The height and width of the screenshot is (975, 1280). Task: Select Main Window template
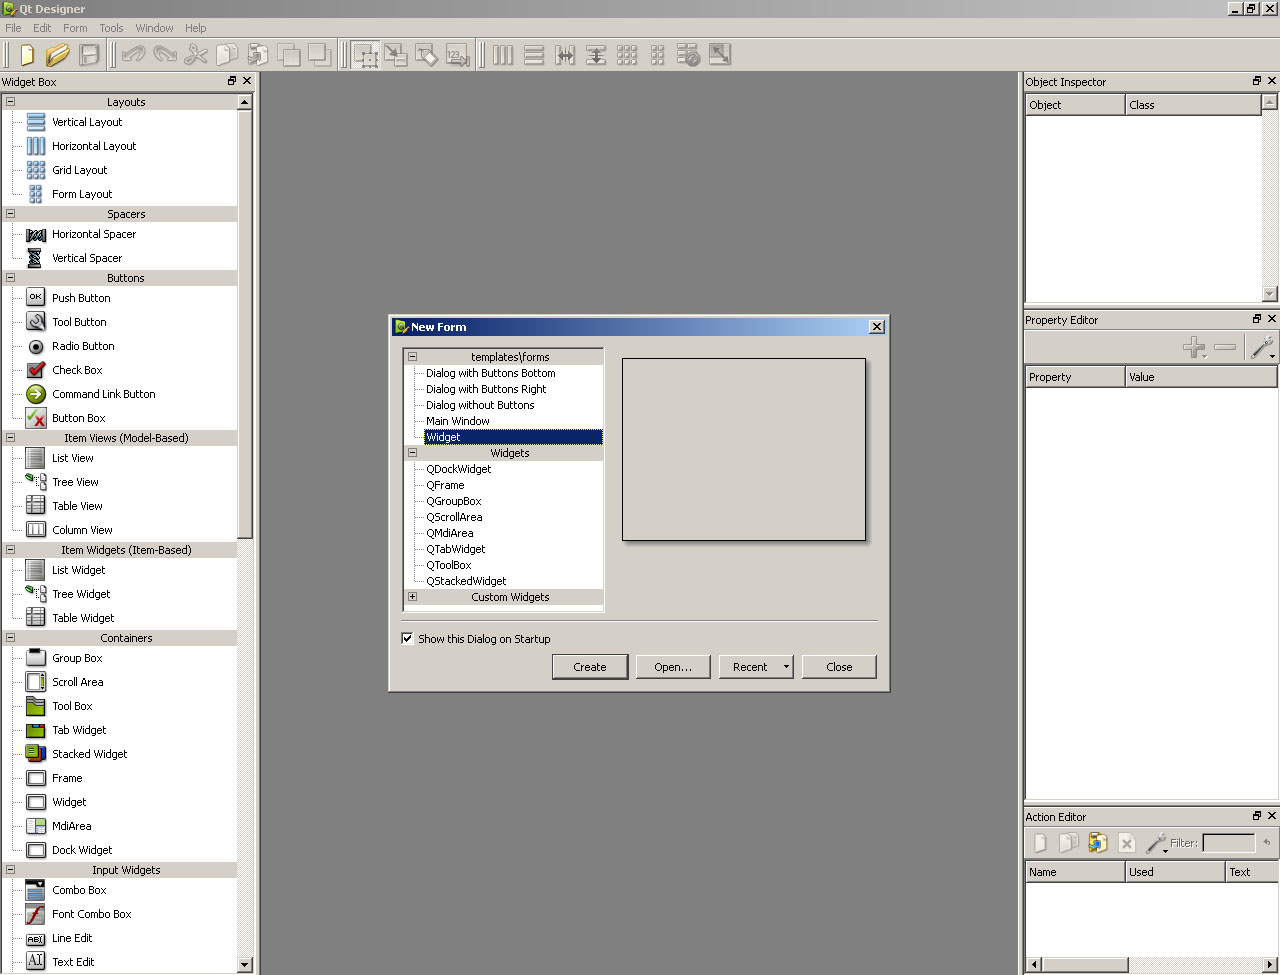click(458, 421)
